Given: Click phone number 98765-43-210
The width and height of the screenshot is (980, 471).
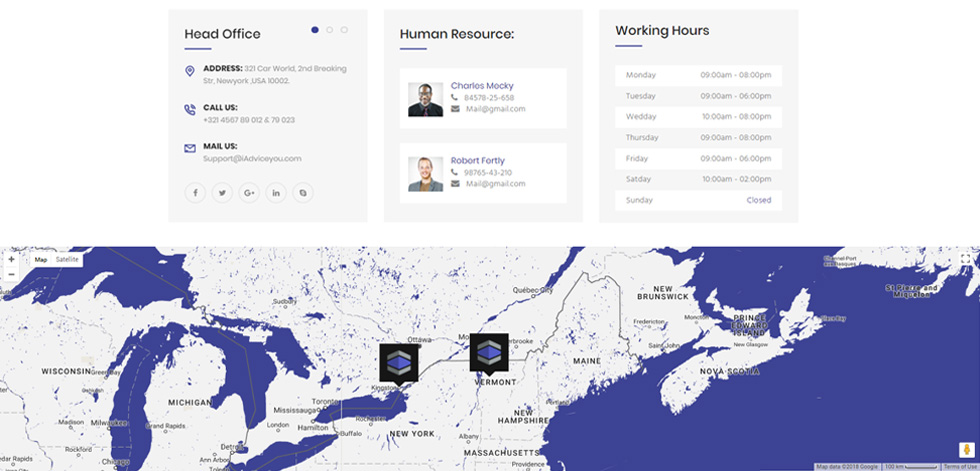Looking at the screenshot, I should tap(488, 172).
